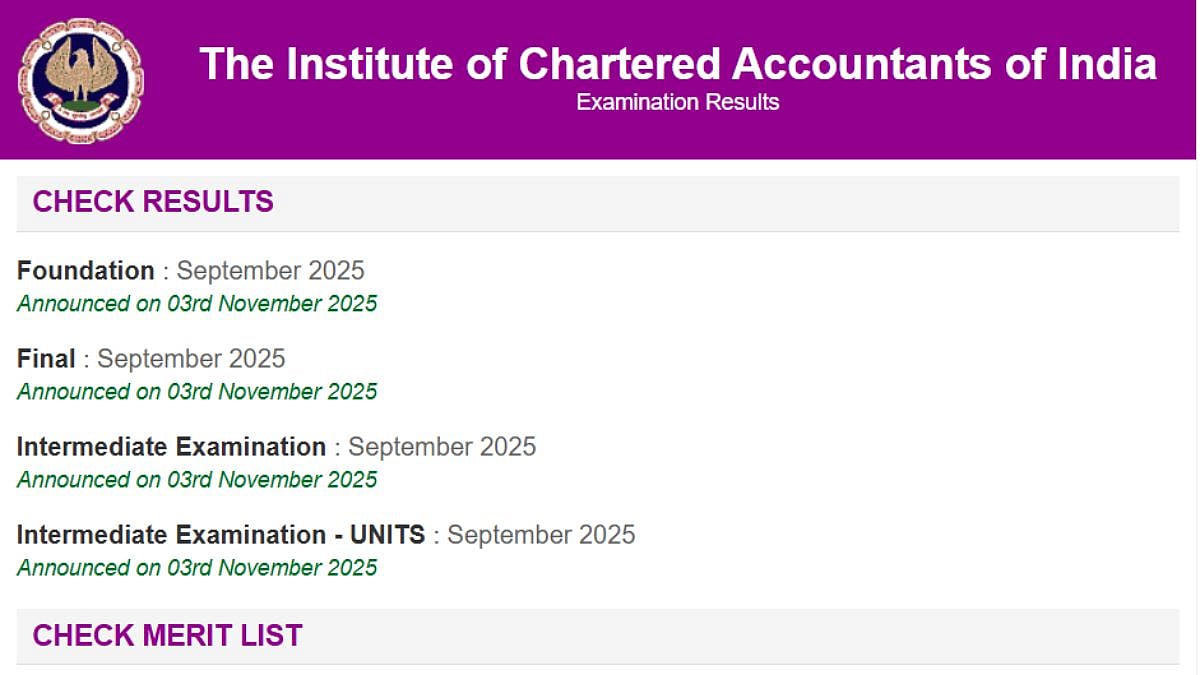
Task: Click the Intermediate Examination - UNITS bold label
Action: coord(221,535)
